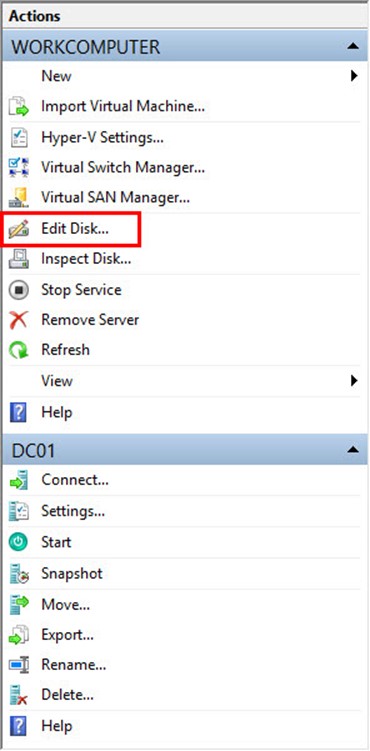Click the Virtual Switch Manager icon

tap(19, 168)
